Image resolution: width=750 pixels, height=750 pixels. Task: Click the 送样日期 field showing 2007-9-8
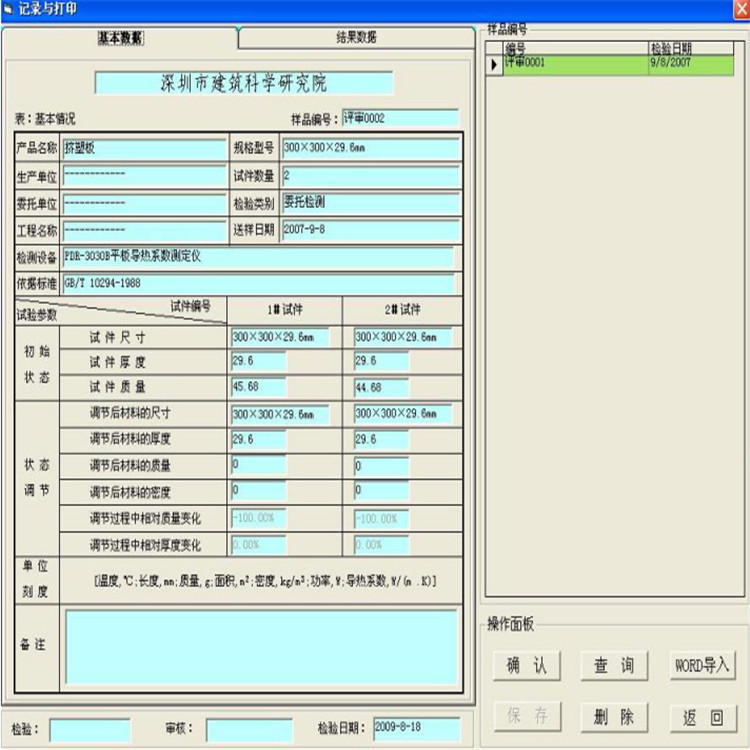tap(369, 229)
